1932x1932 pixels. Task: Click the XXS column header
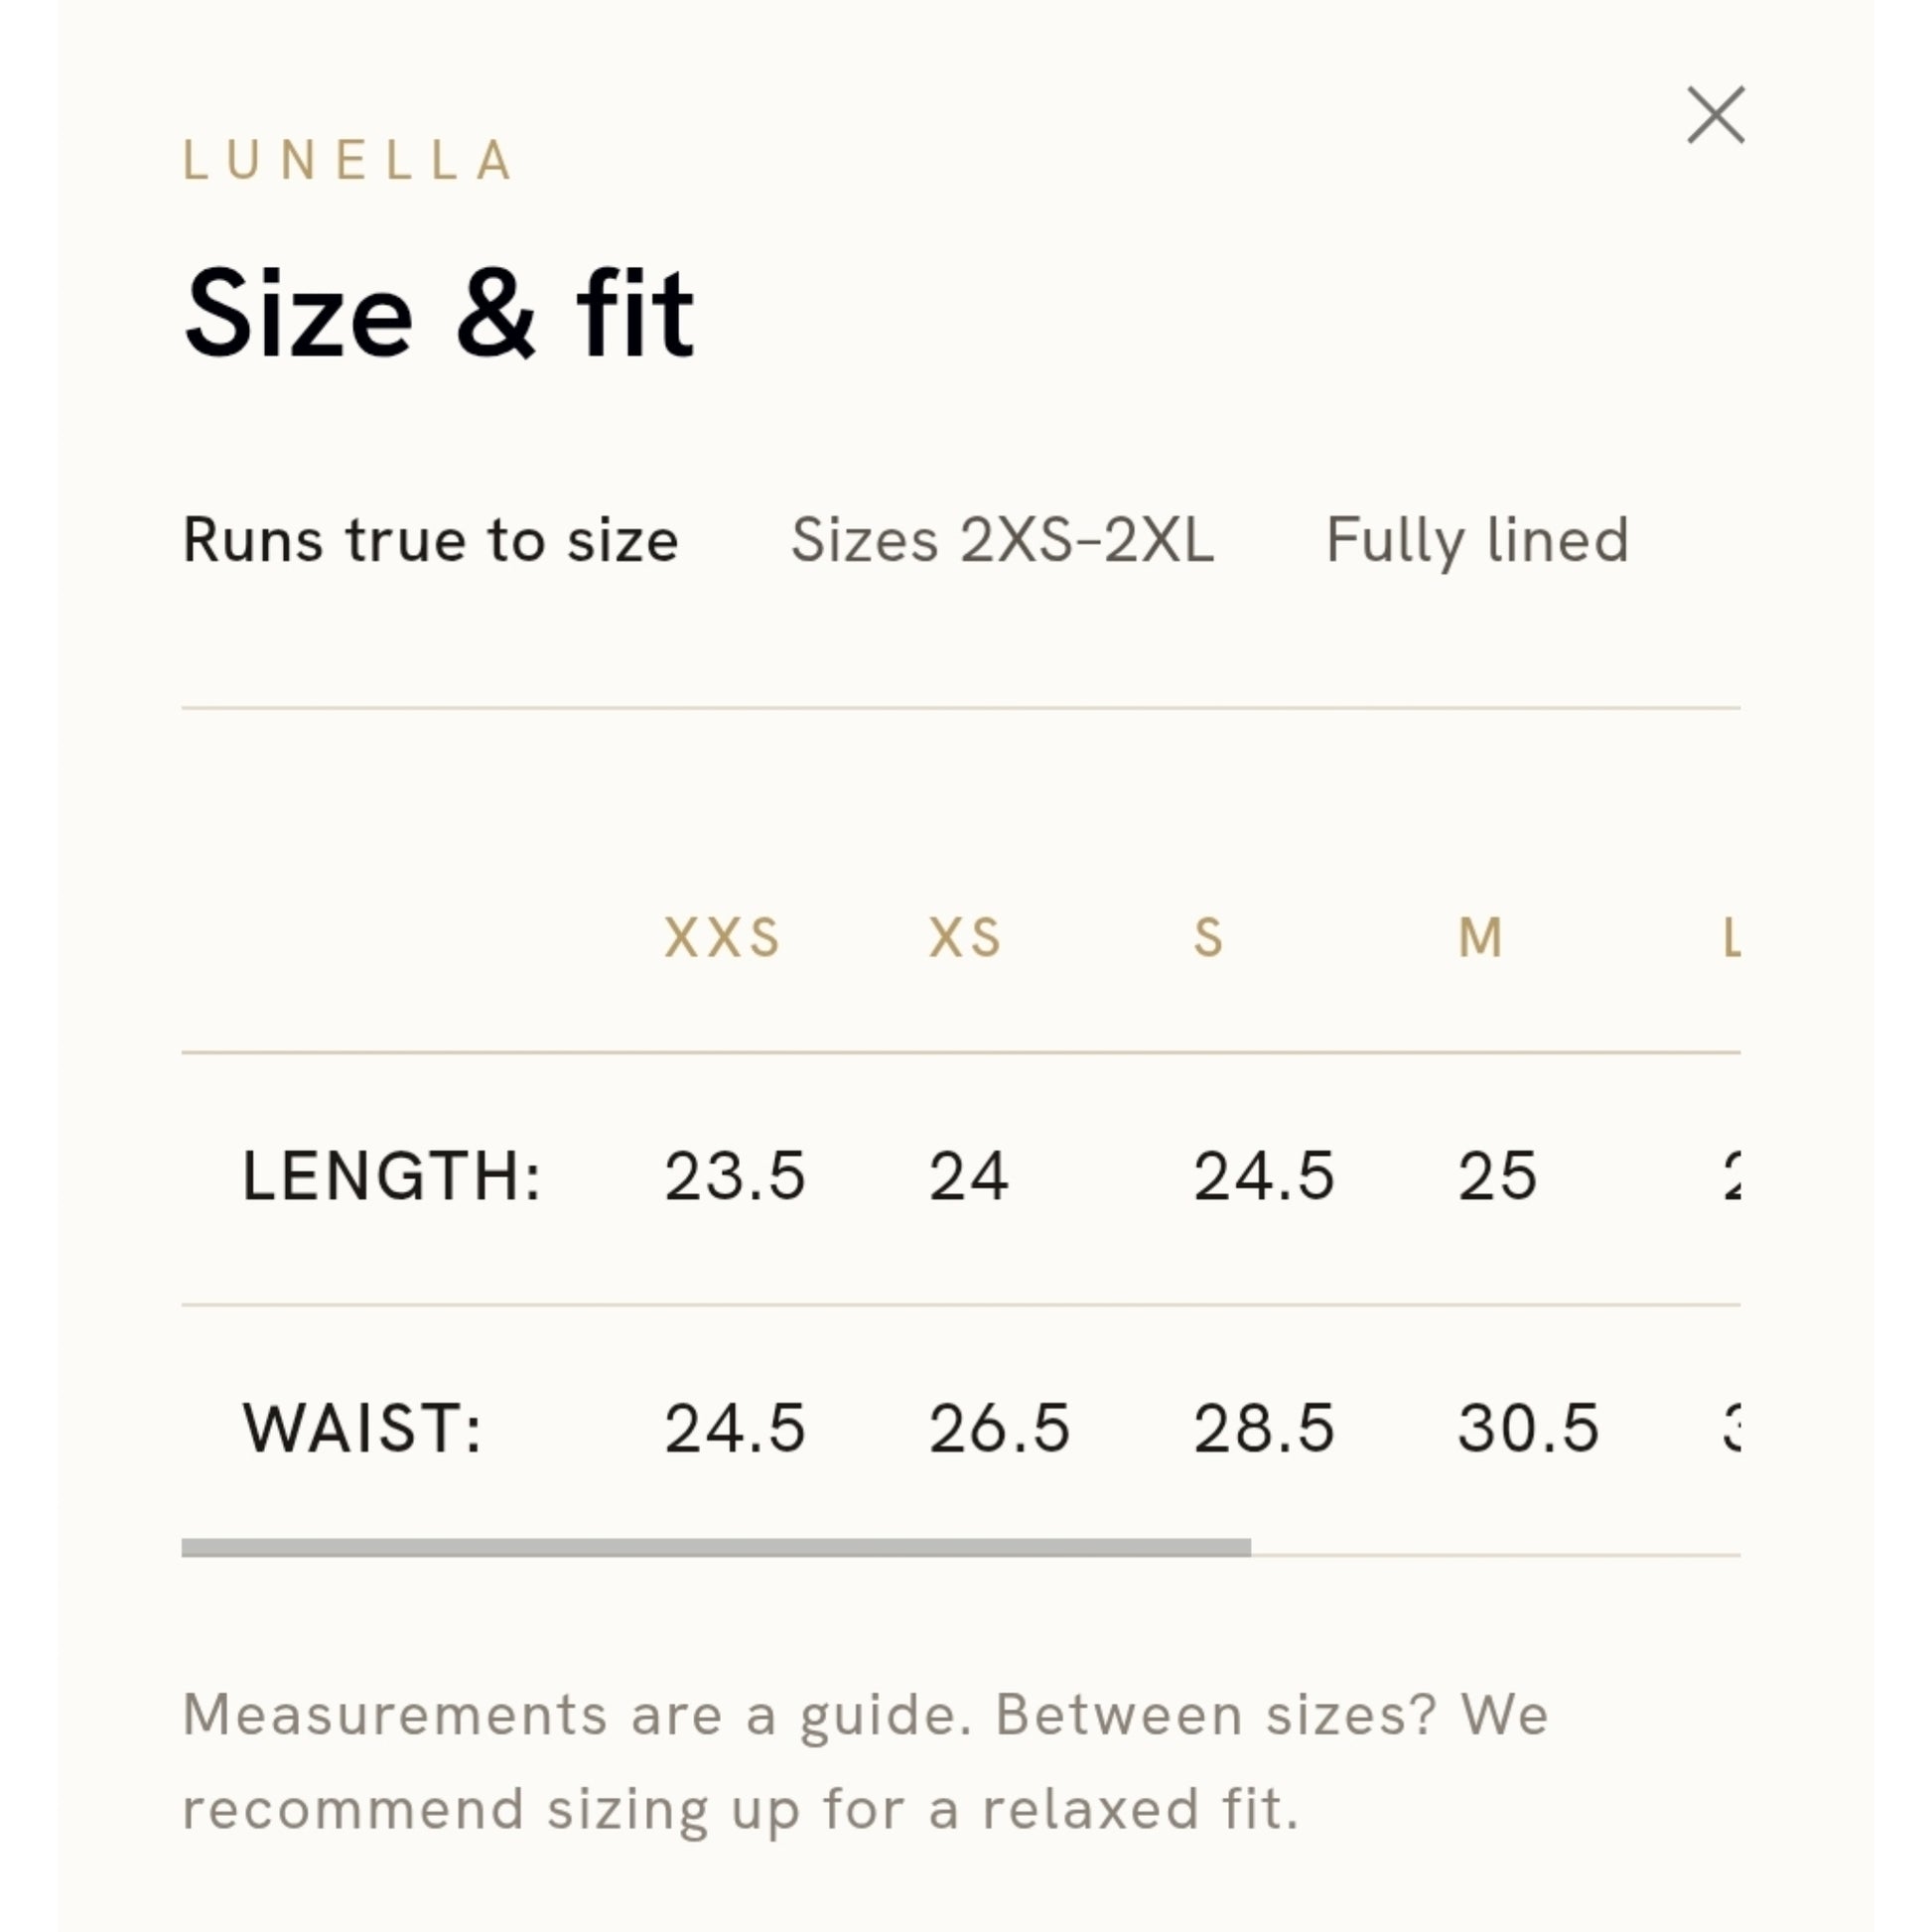[x=722, y=938]
